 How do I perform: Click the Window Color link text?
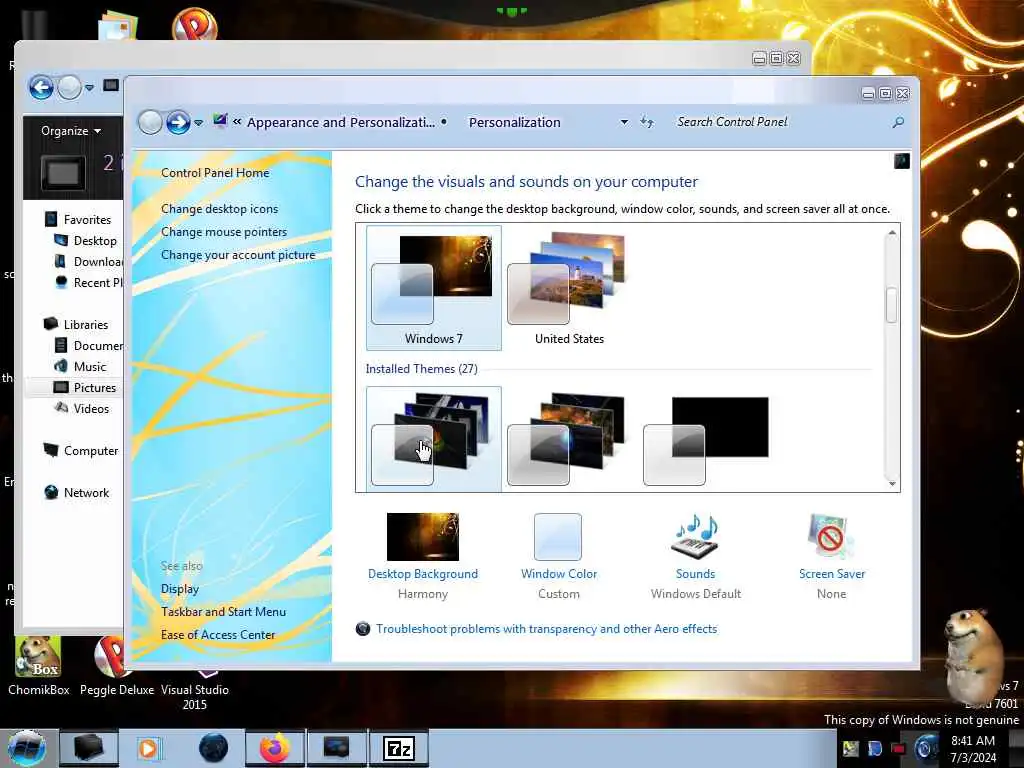559,574
